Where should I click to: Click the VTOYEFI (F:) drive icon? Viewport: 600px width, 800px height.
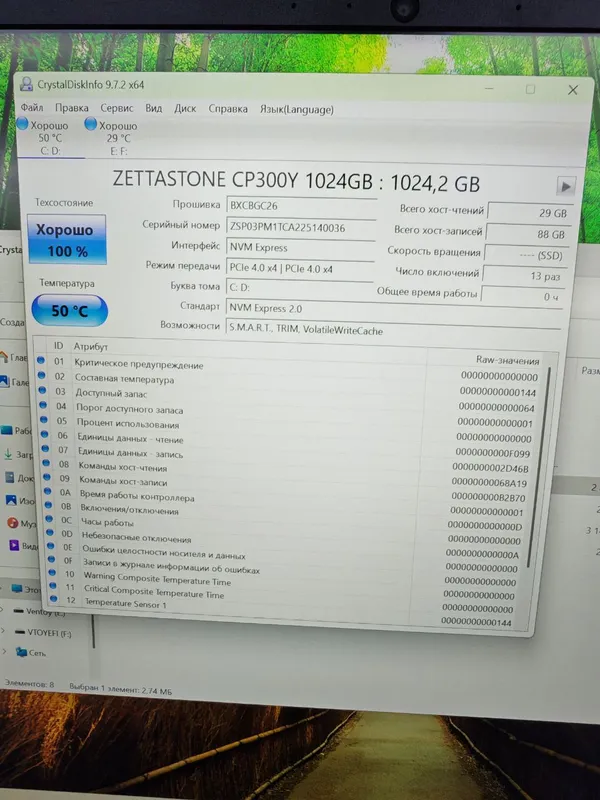click(20, 632)
